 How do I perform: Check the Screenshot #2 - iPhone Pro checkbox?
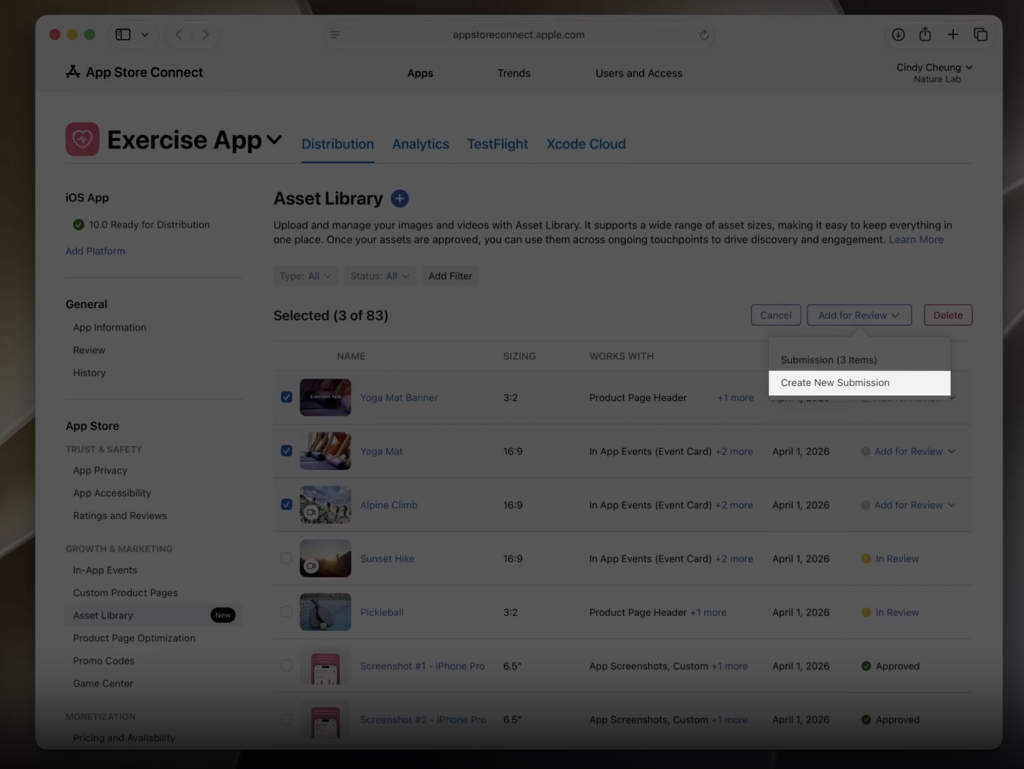coord(286,719)
